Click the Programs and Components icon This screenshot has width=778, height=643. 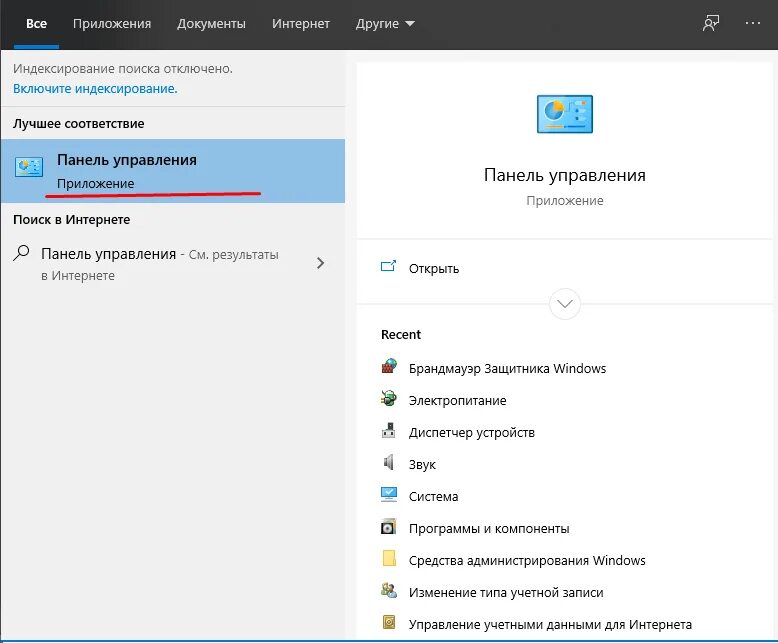click(389, 527)
